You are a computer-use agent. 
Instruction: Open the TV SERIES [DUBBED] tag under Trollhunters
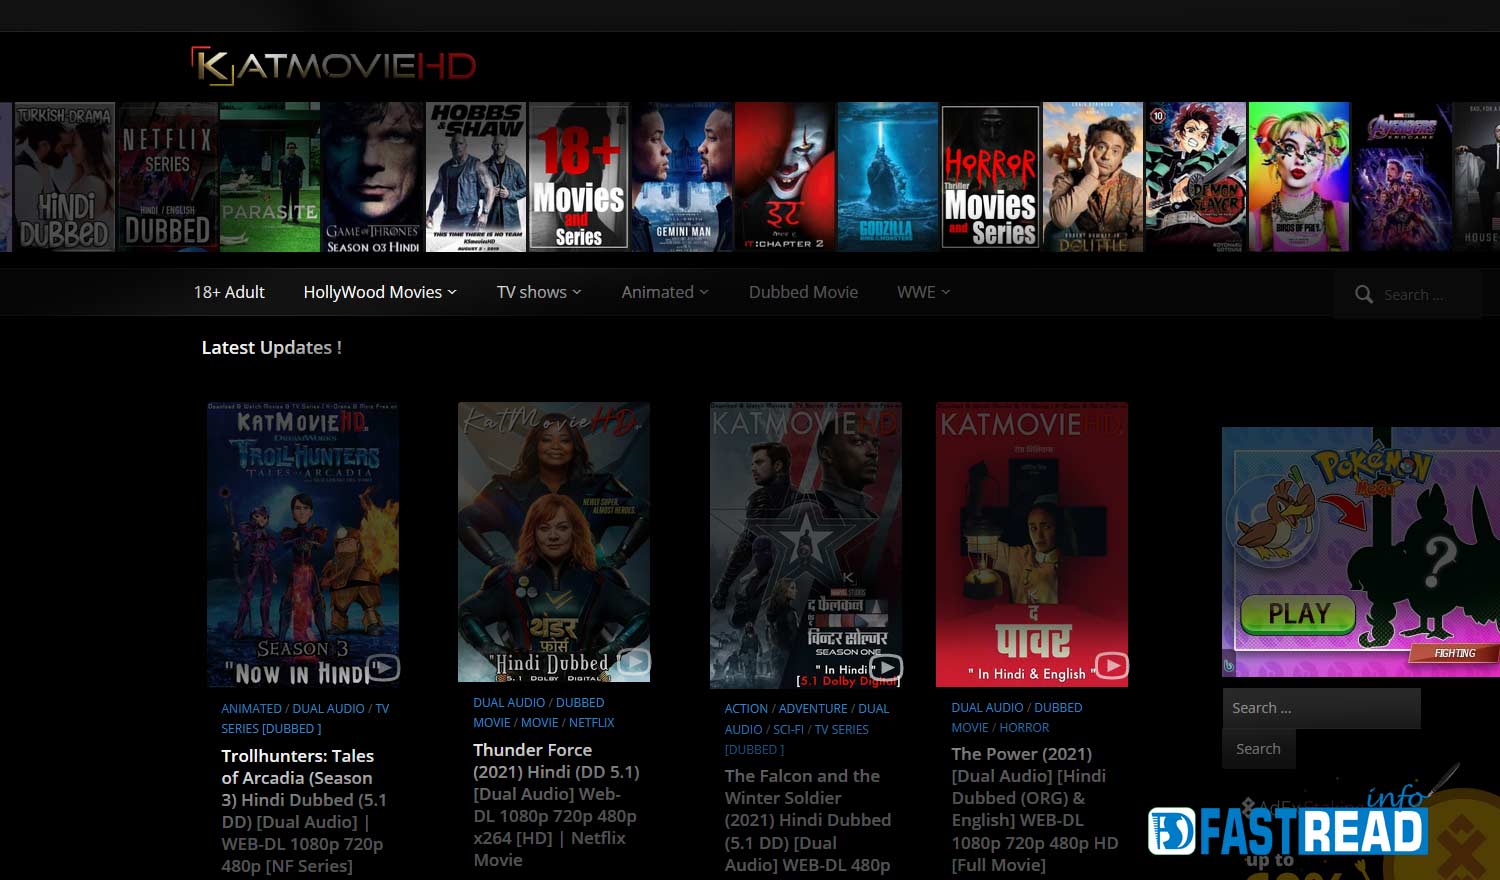[305, 718]
